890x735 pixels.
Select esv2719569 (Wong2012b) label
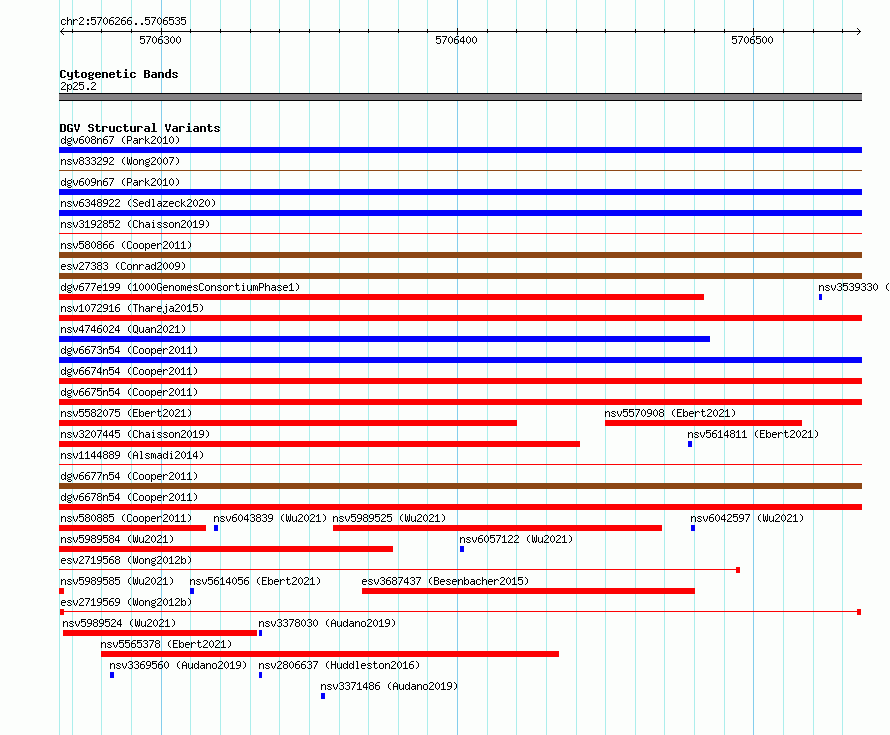(126, 602)
